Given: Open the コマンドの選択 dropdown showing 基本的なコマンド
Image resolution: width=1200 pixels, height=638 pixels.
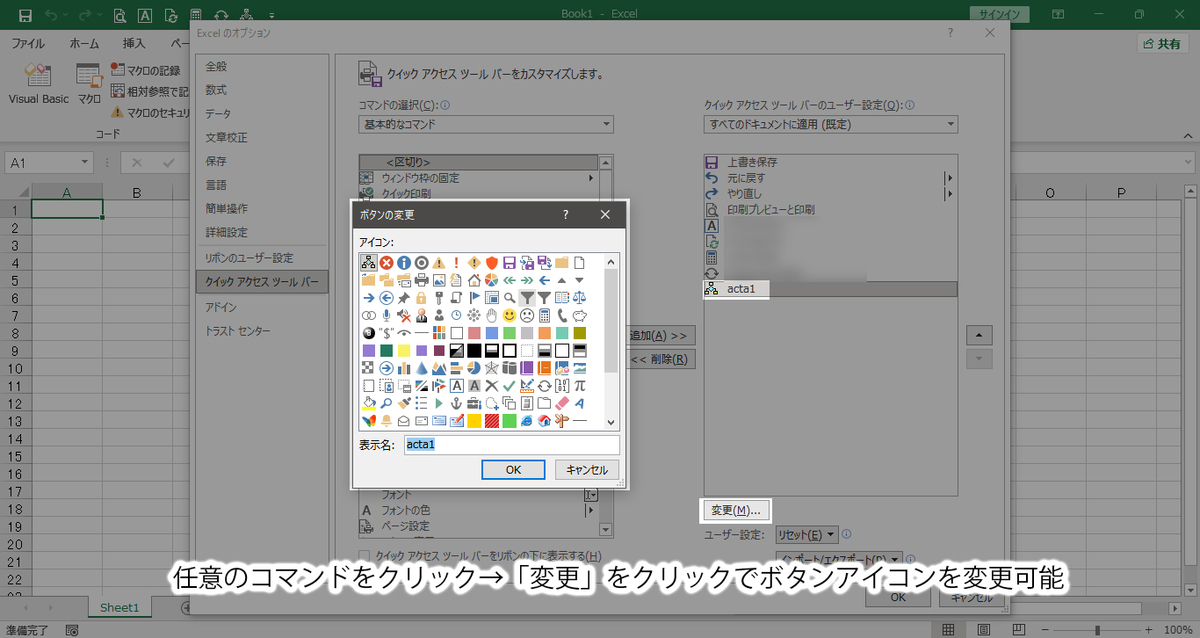Looking at the screenshot, I should pyautogui.click(x=605, y=124).
